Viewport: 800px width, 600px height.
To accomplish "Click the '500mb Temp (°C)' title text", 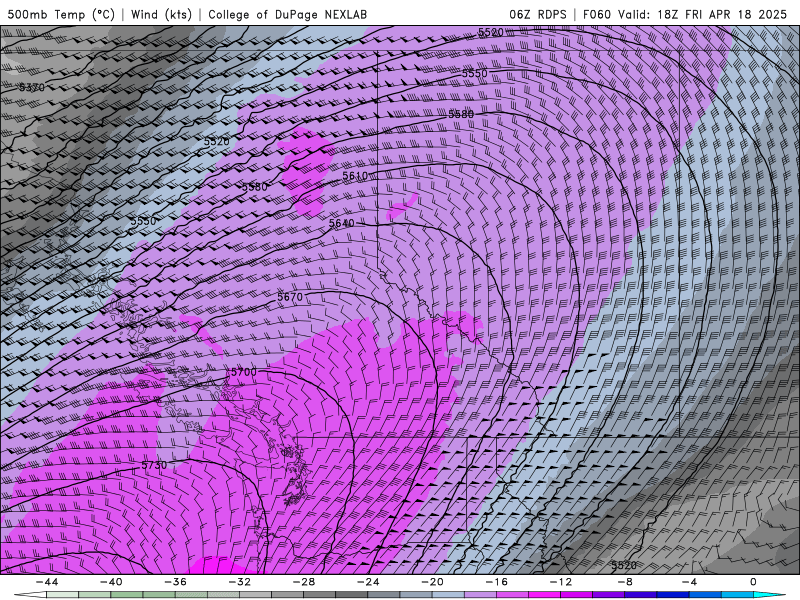I will pyautogui.click(x=61, y=14).
